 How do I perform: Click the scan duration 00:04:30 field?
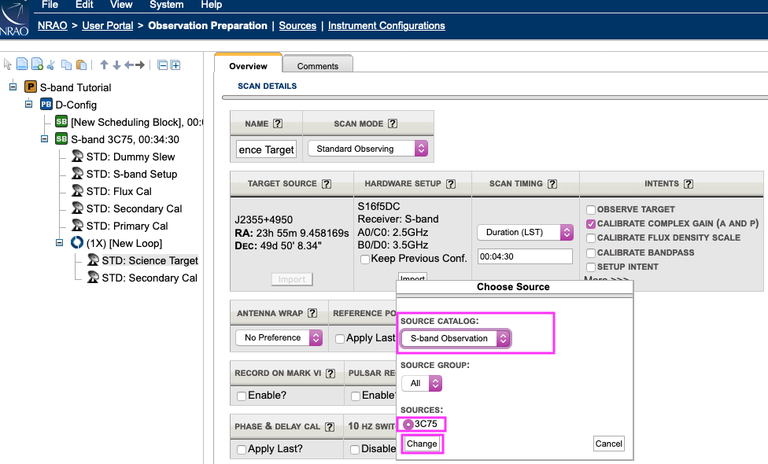pos(523,256)
